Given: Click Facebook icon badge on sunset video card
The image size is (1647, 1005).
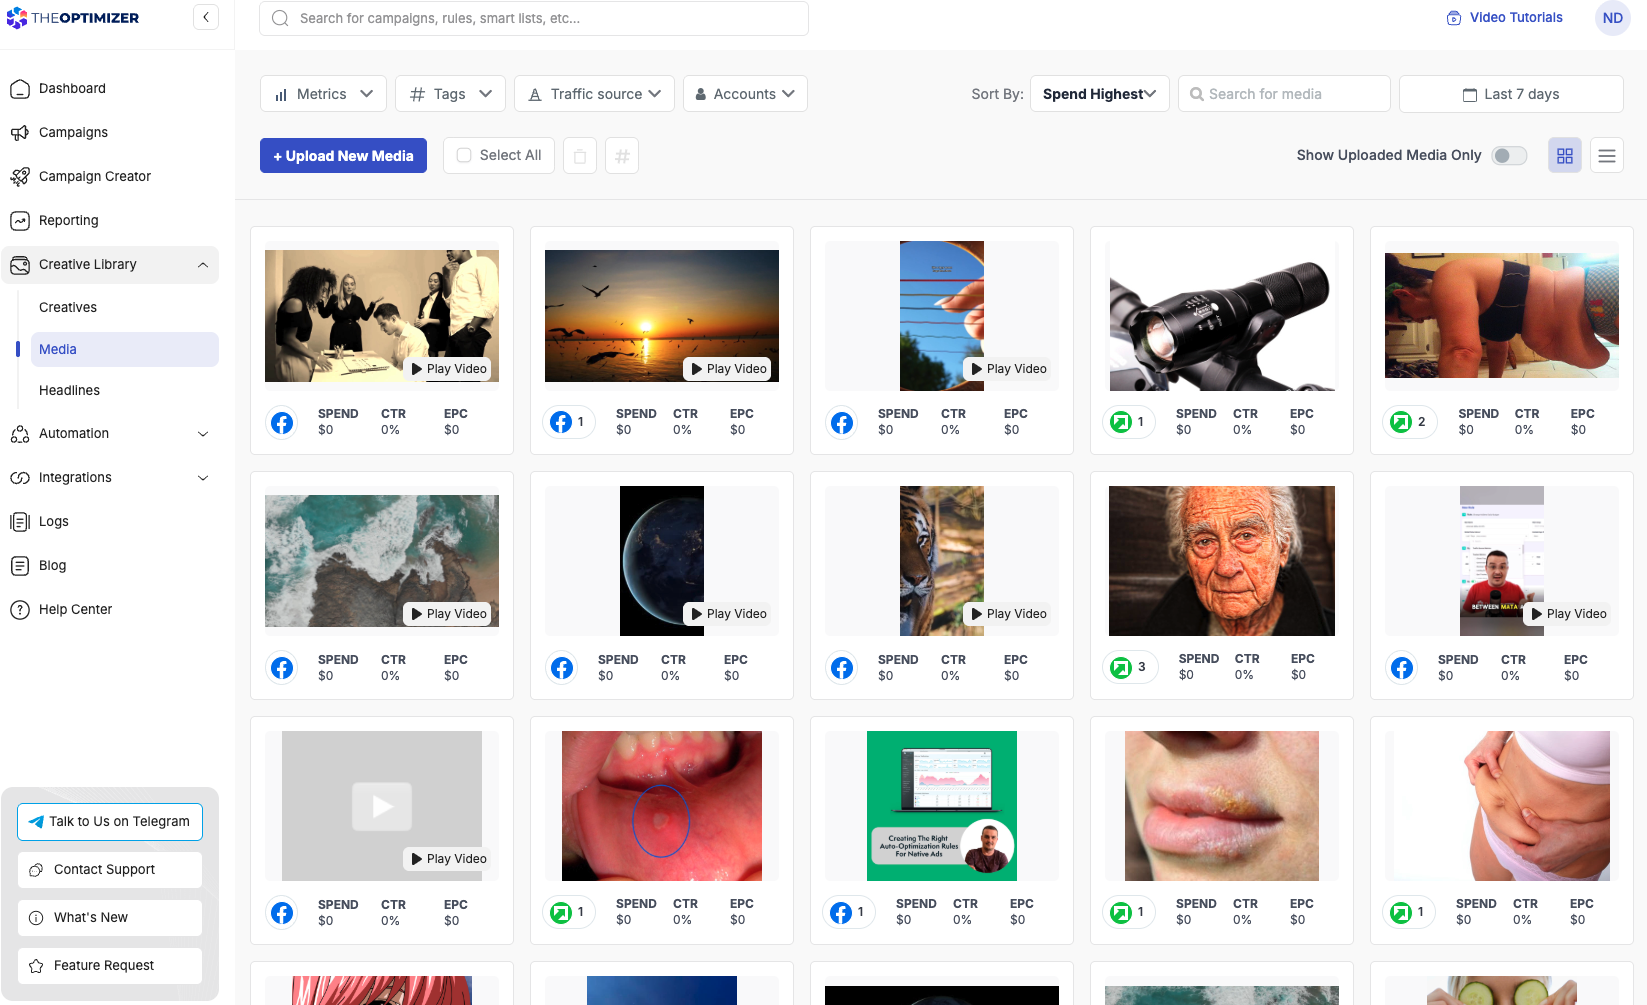Looking at the screenshot, I should [562, 422].
